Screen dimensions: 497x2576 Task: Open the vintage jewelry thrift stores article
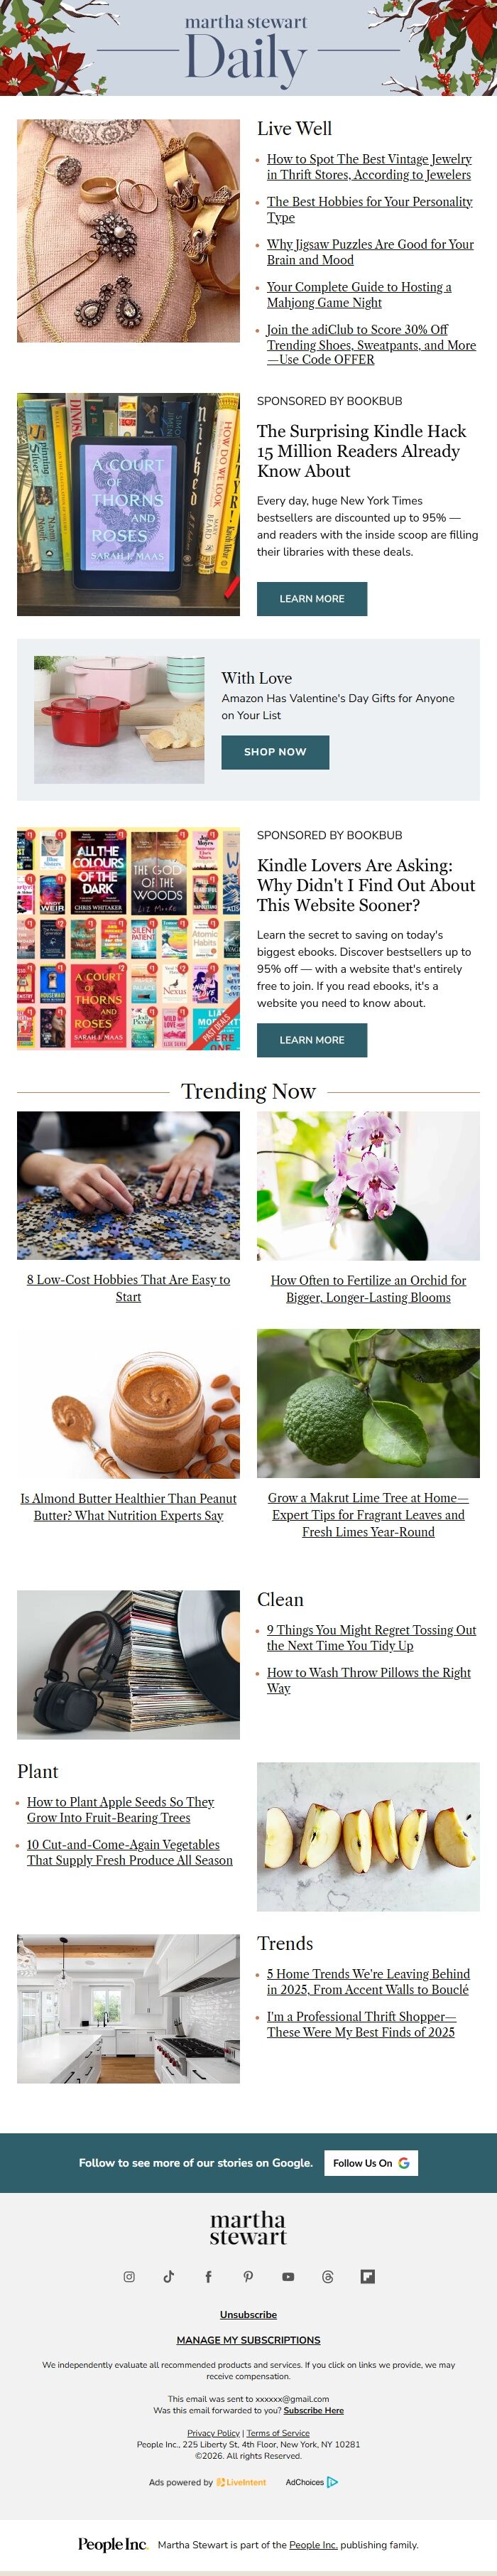369,166
